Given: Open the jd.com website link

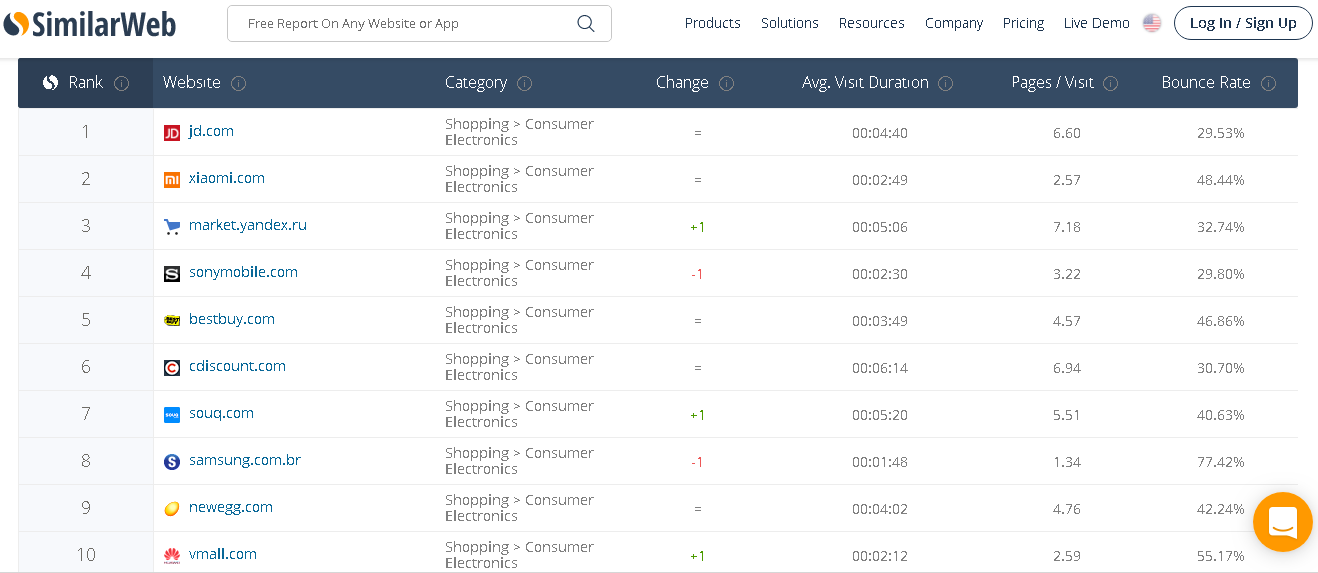Looking at the screenshot, I should [x=211, y=131].
